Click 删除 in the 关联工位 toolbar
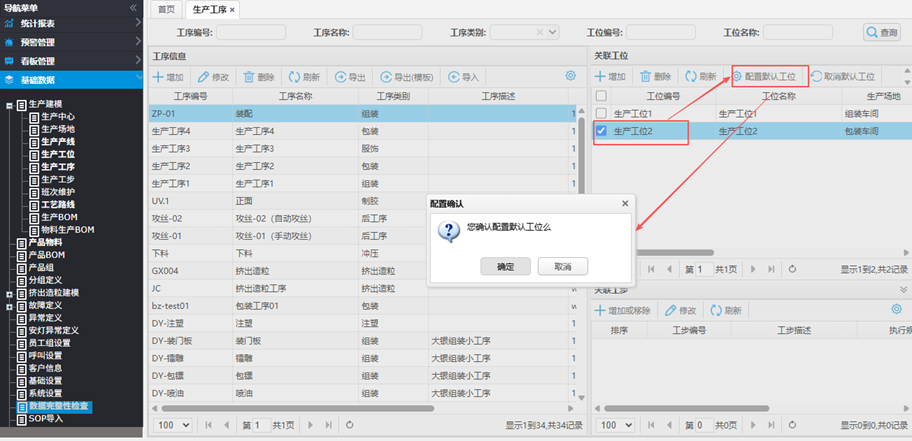Screen dimensions: 912x441 [x=656, y=77]
